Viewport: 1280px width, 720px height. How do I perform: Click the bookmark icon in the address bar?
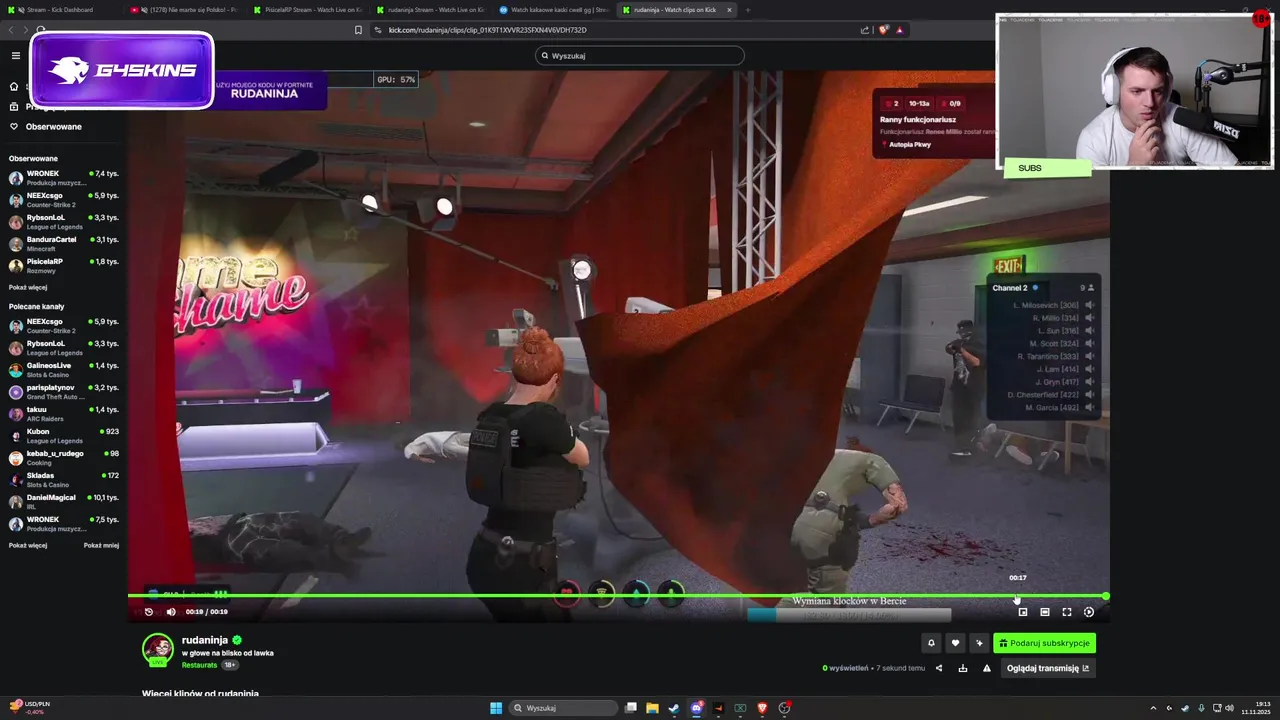point(358,30)
